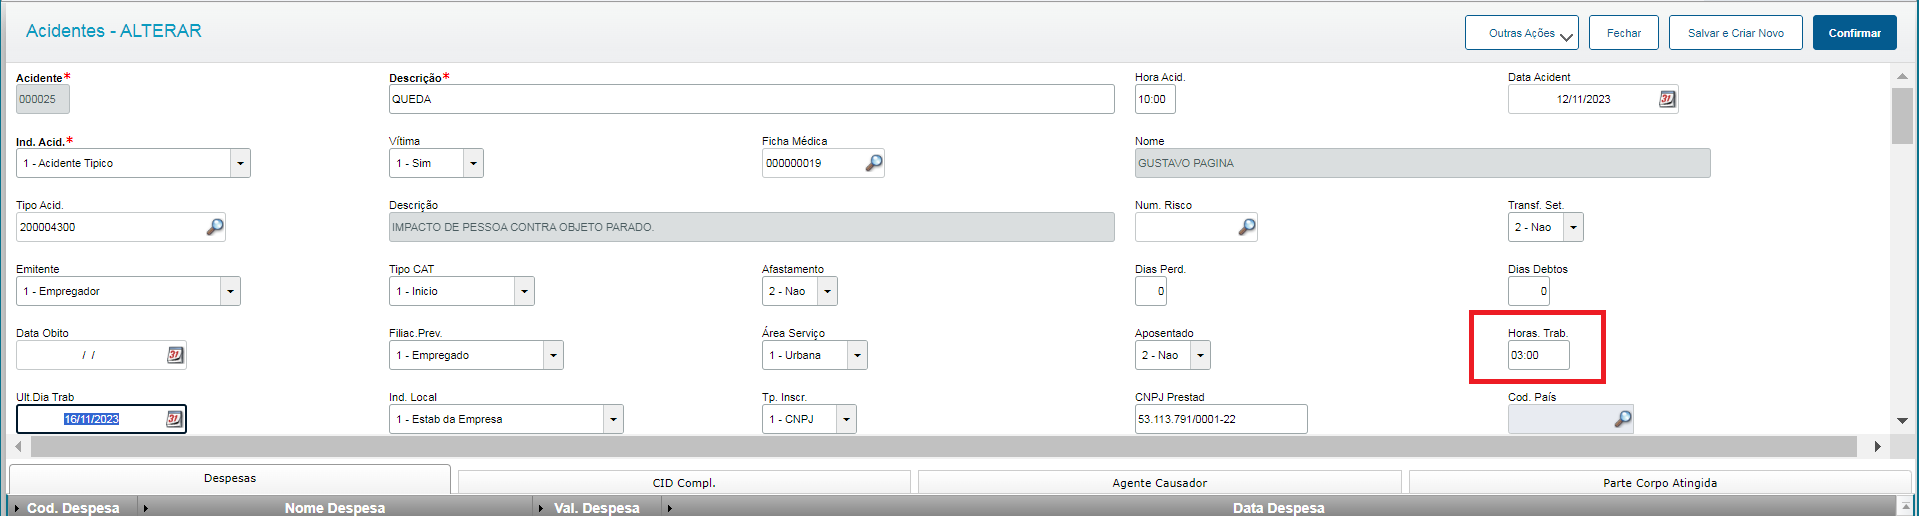Expand the Área Serviço dropdown

[x=857, y=355]
